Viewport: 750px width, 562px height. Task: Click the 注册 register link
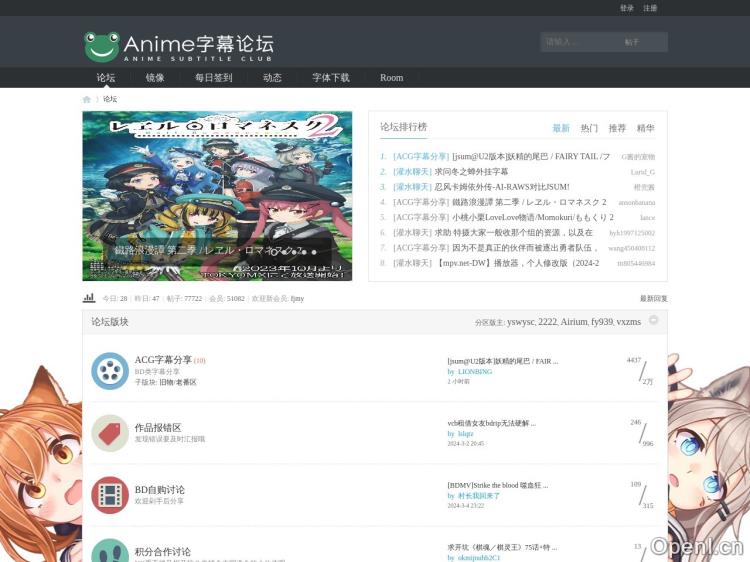pyautogui.click(x=650, y=8)
